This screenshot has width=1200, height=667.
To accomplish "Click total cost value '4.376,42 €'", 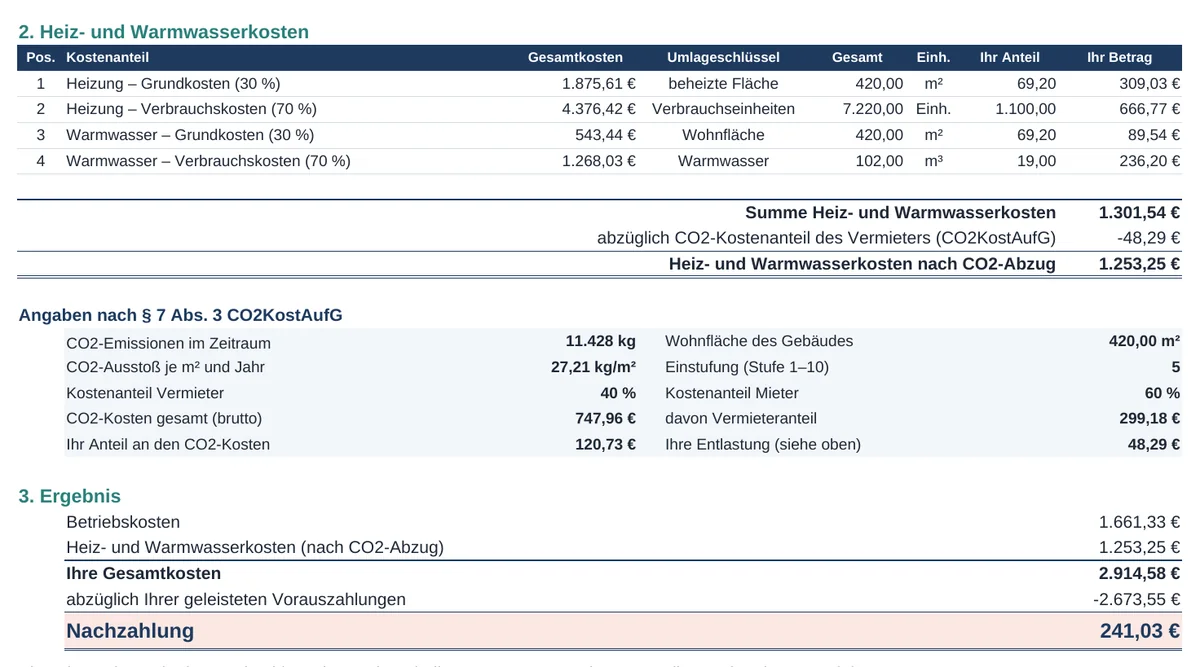I will tap(599, 109).
